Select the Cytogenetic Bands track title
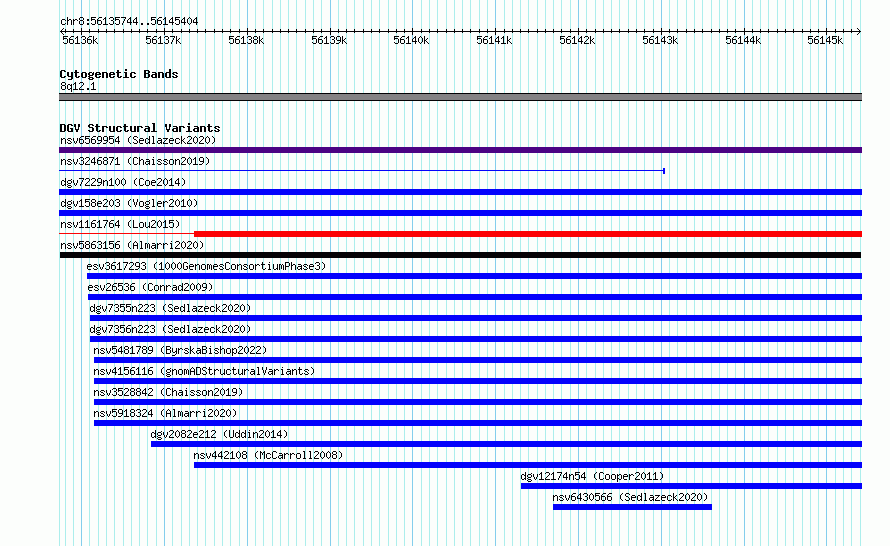This screenshot has height=546, width=890. tap(119, 74)
